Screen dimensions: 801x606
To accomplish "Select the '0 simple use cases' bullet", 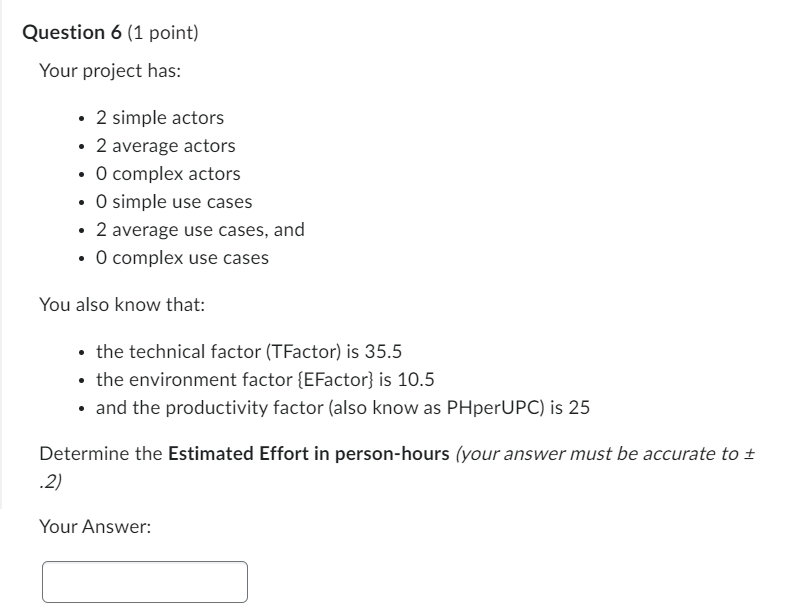I will click(x=174, y=202).
